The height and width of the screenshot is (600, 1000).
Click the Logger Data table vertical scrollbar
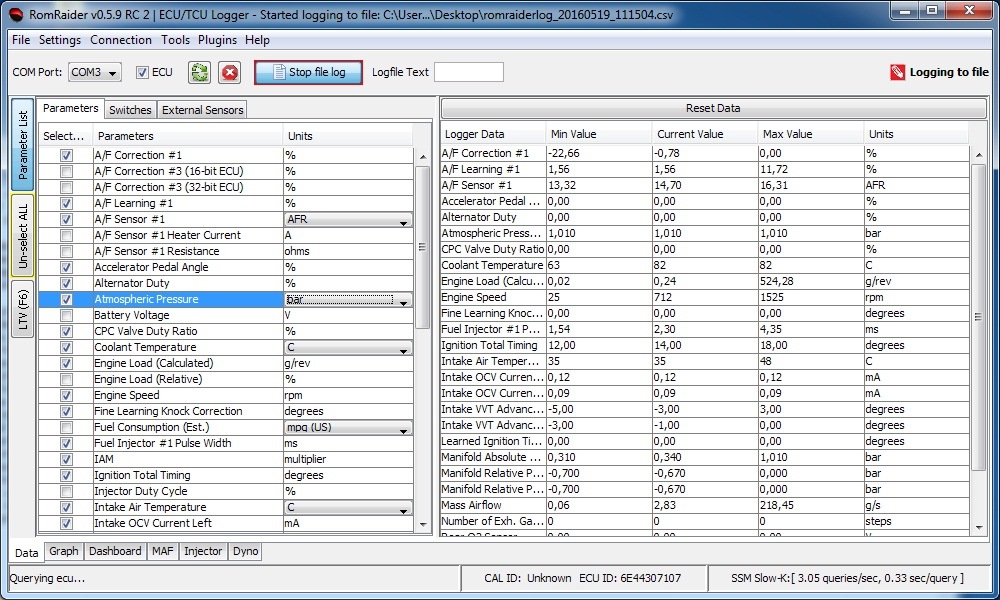(978, 340)
